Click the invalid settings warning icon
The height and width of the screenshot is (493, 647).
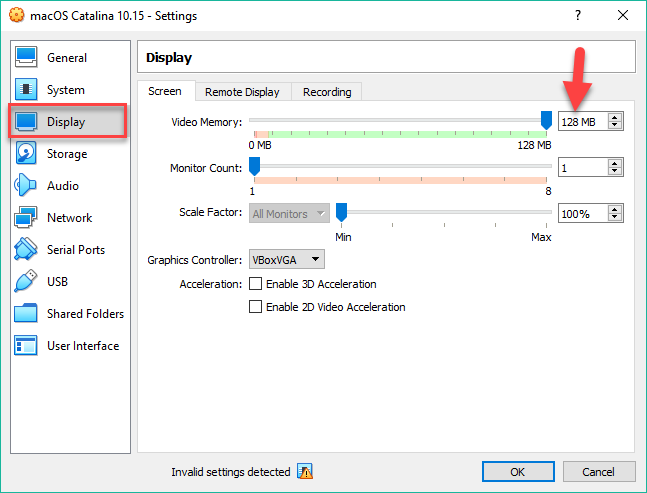pyautogui.click(x=305, y=472)
